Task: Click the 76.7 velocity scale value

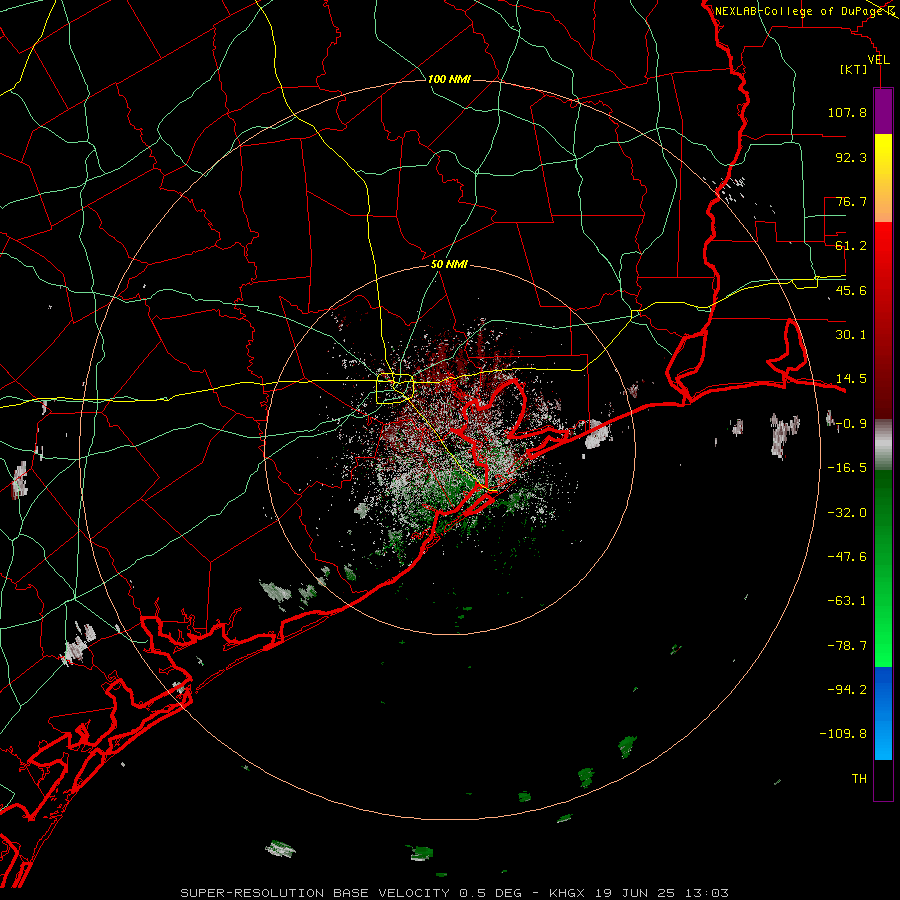Action: 851,201
